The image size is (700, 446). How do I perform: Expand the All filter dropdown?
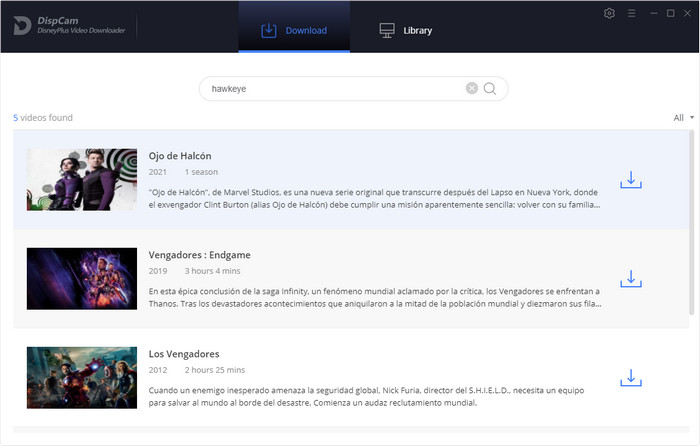(683, 118)
